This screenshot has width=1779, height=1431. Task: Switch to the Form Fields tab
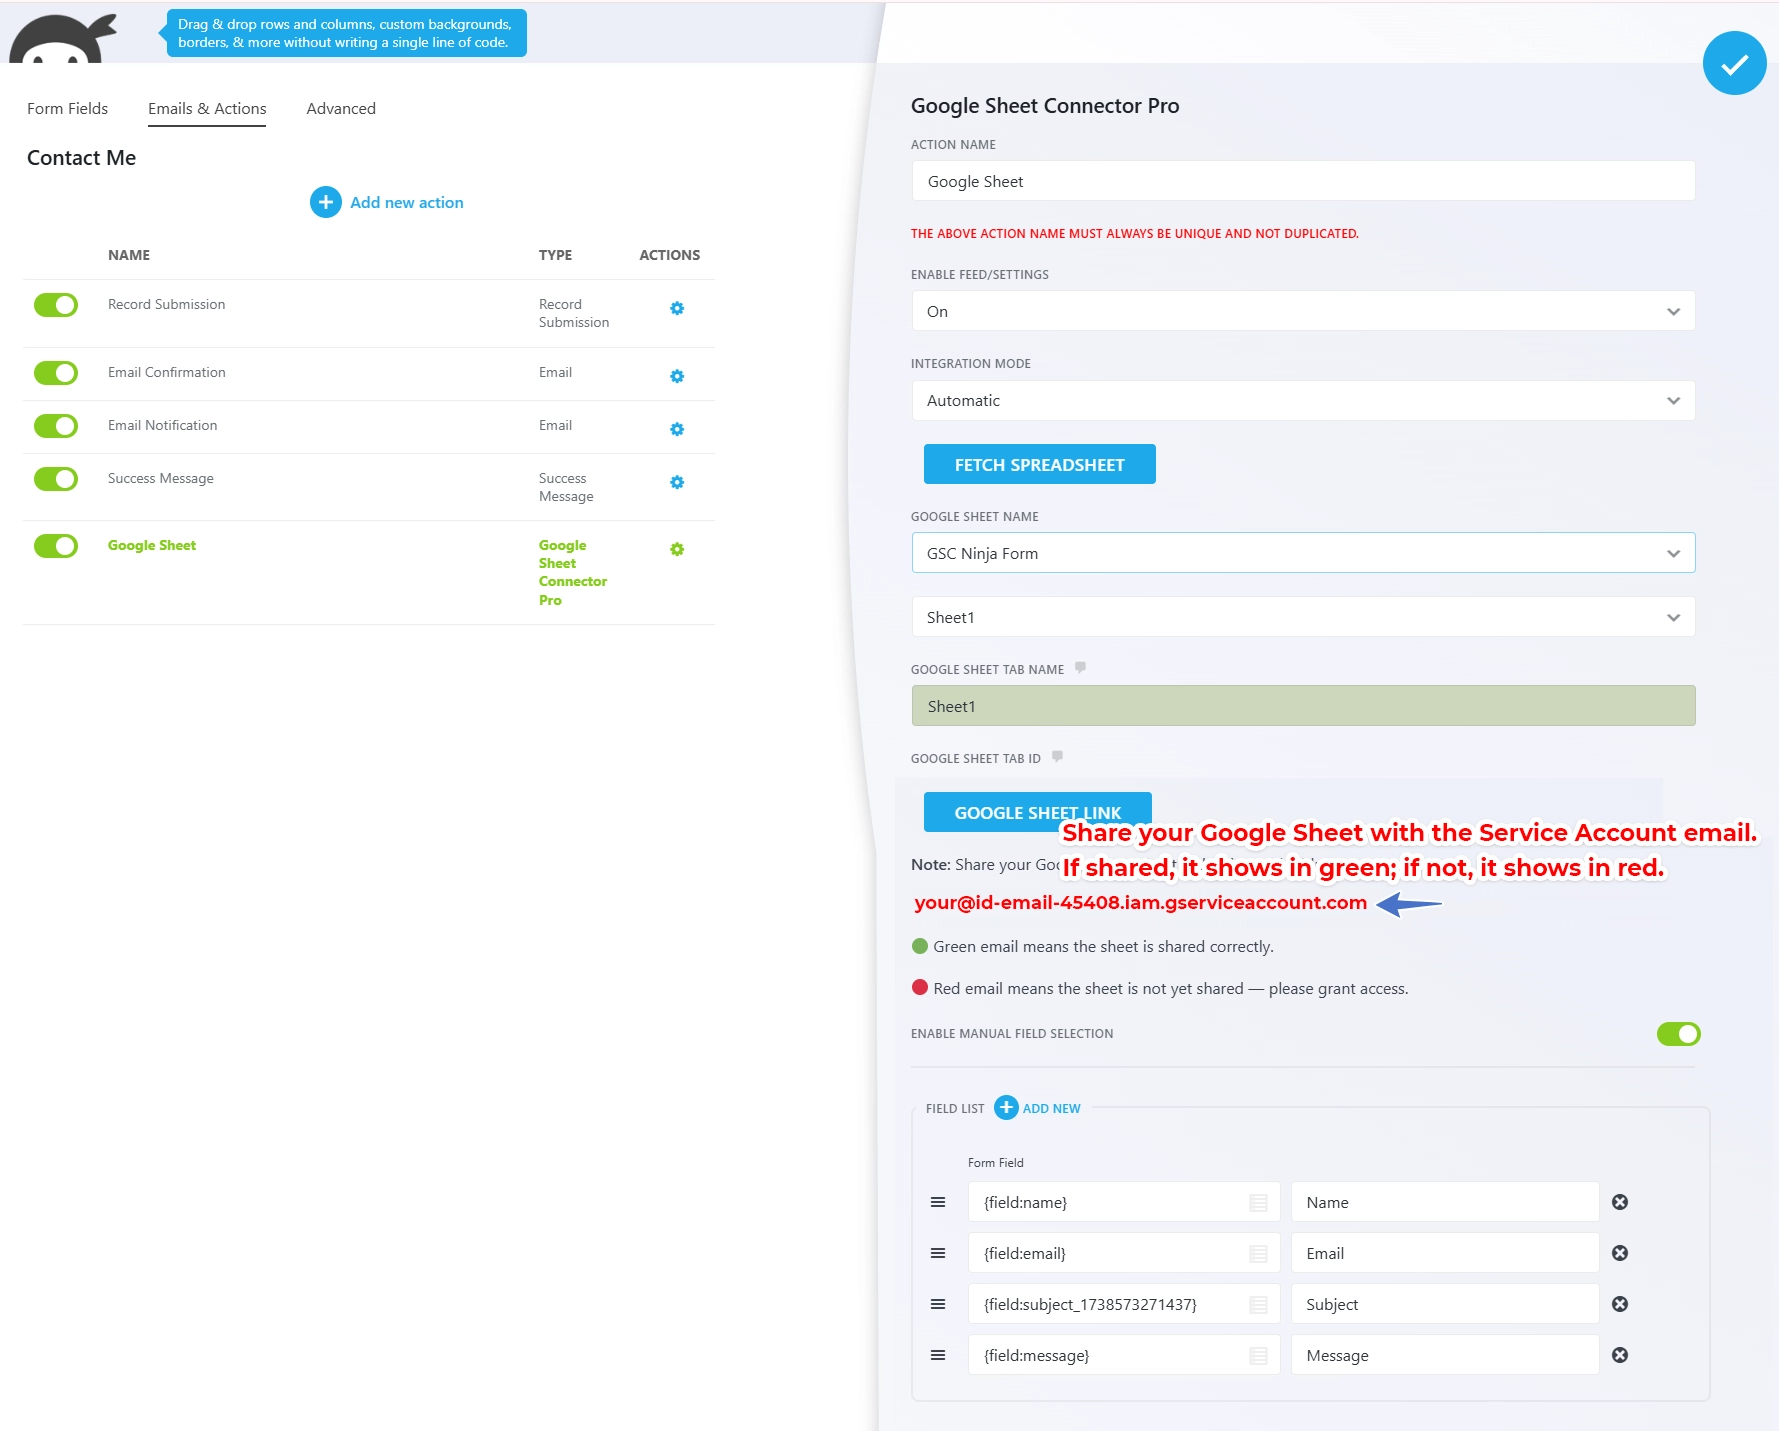tap(67, 108)
